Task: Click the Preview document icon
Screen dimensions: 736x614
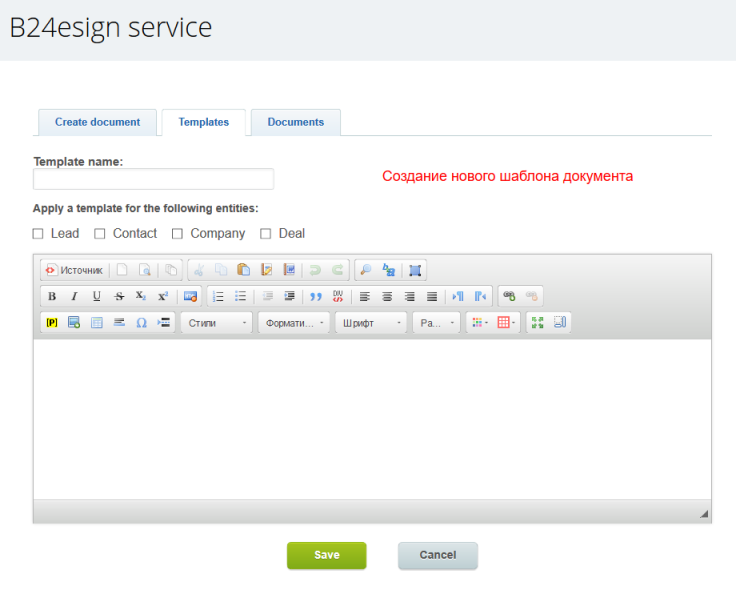Action: point(145,270)
